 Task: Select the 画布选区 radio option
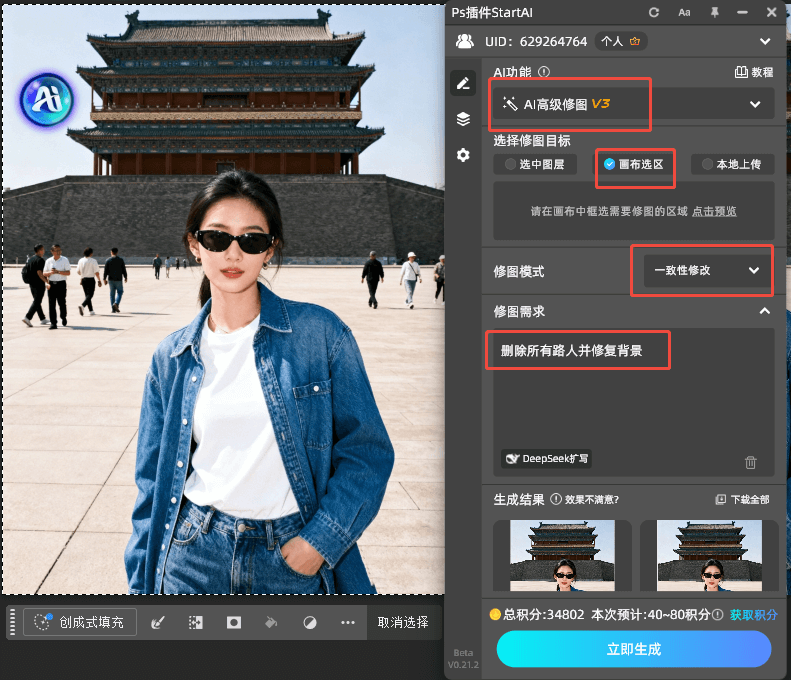pyautogui.click(x=634, y=164)
